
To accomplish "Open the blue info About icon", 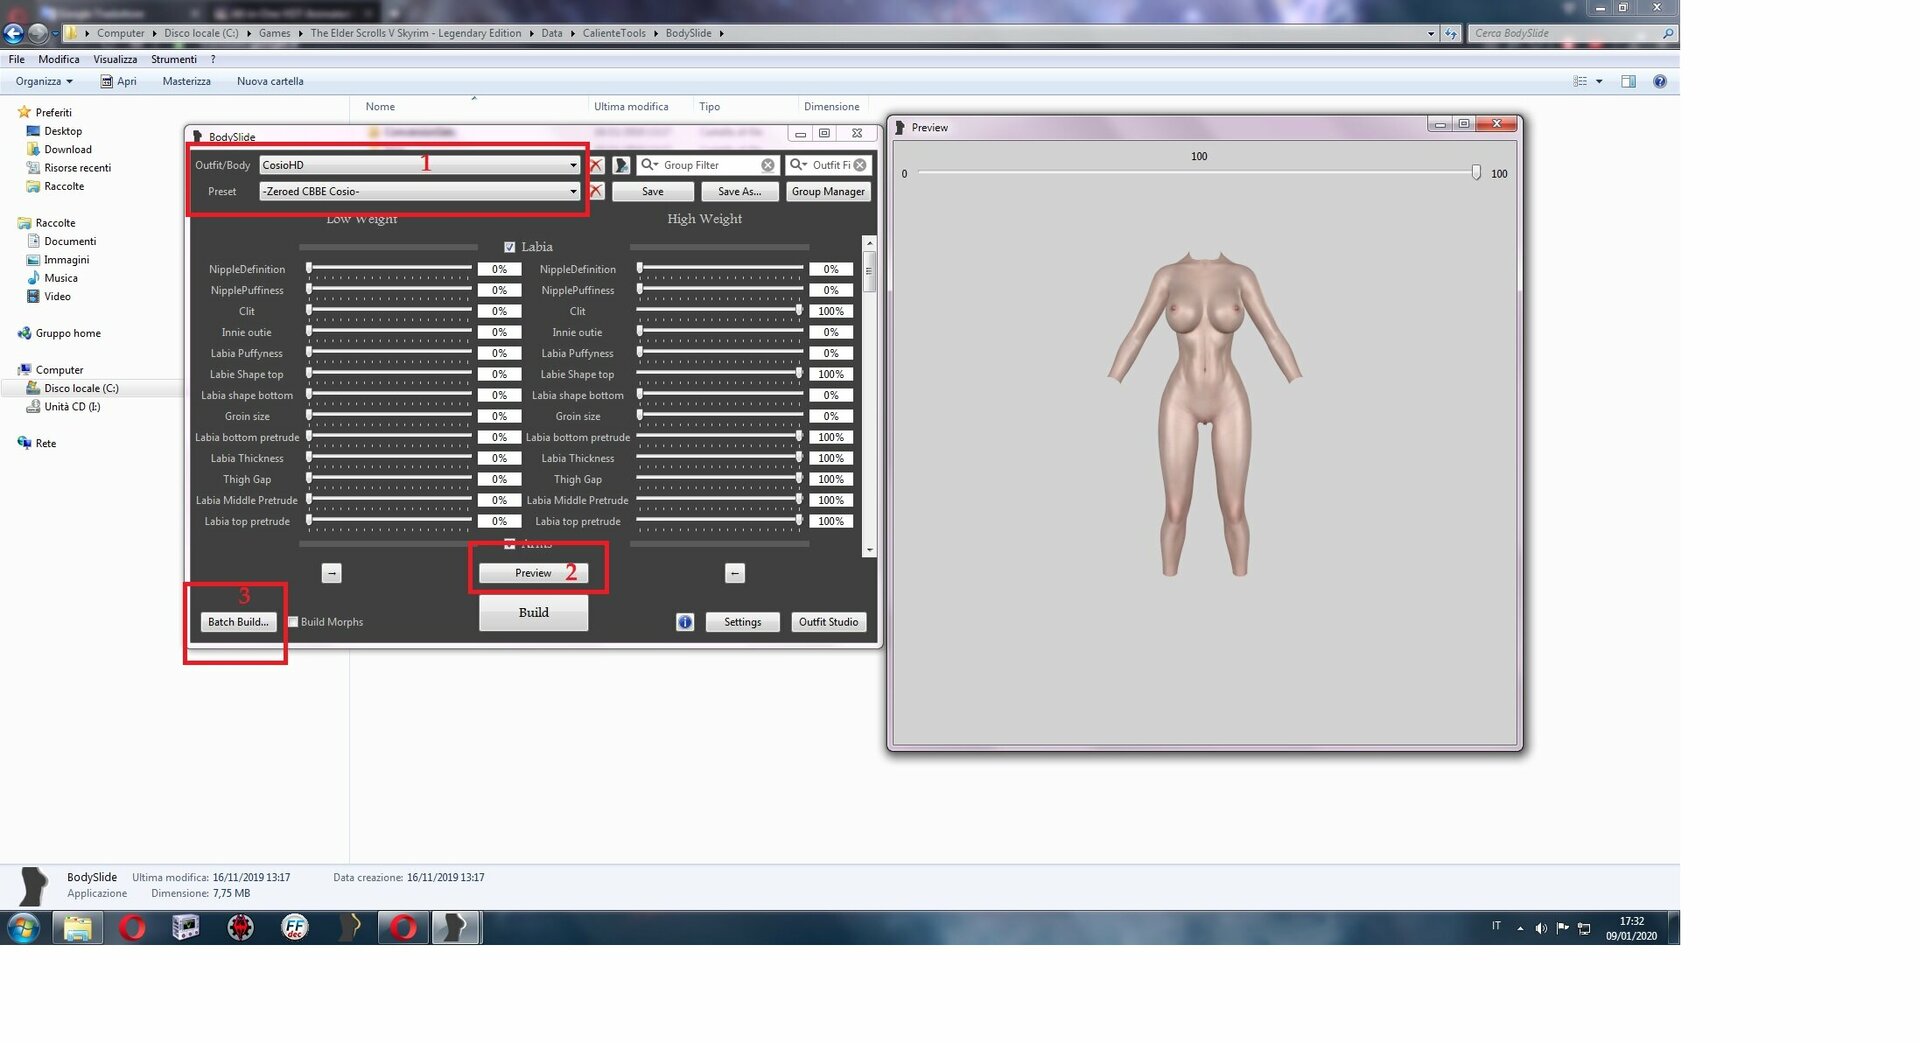I will (x=685, y=622).
